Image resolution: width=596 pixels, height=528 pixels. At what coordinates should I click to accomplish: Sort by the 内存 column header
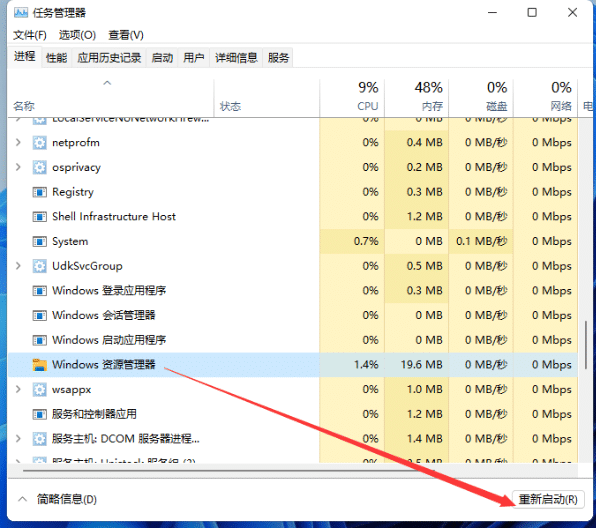tap(417, 97)
